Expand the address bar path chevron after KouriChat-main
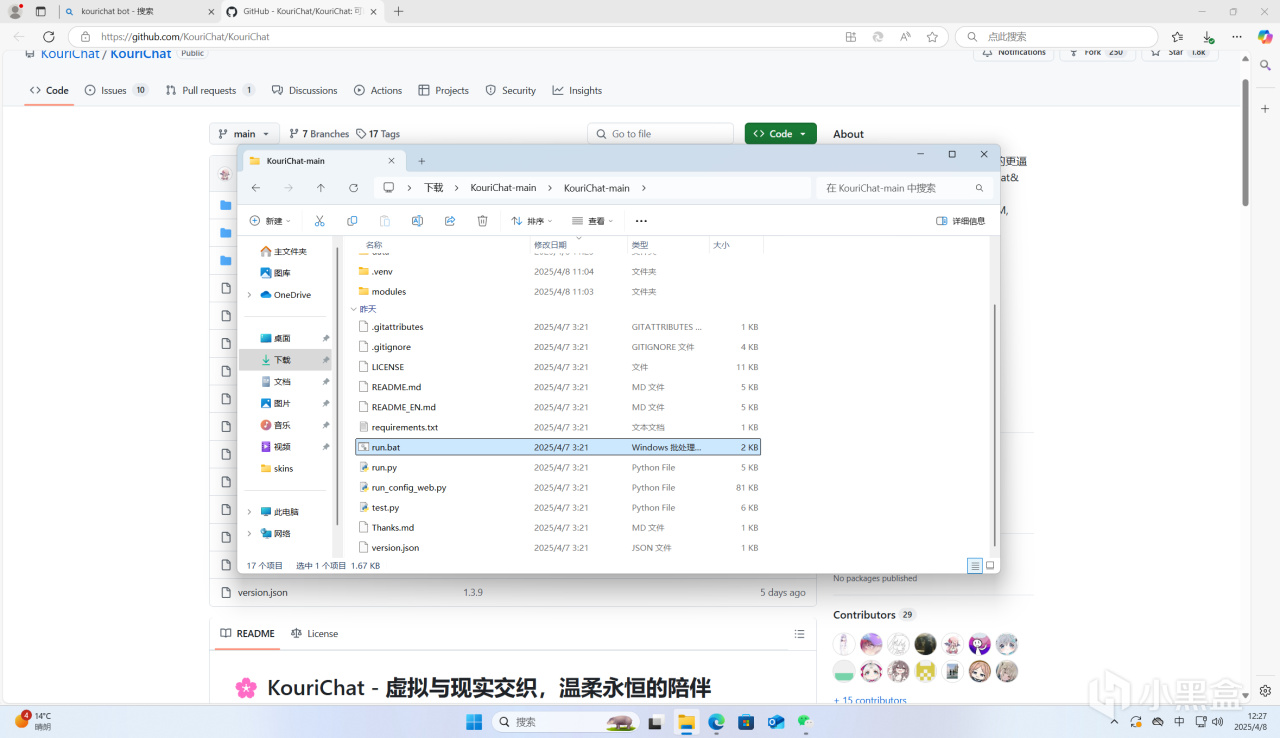Screen dimensions: 1280x738 tap(644, 188)
